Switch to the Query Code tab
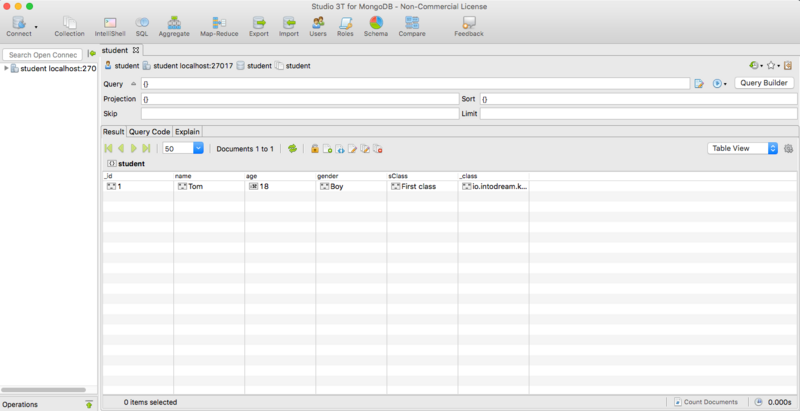800x411 pixels. pos(149,132)
